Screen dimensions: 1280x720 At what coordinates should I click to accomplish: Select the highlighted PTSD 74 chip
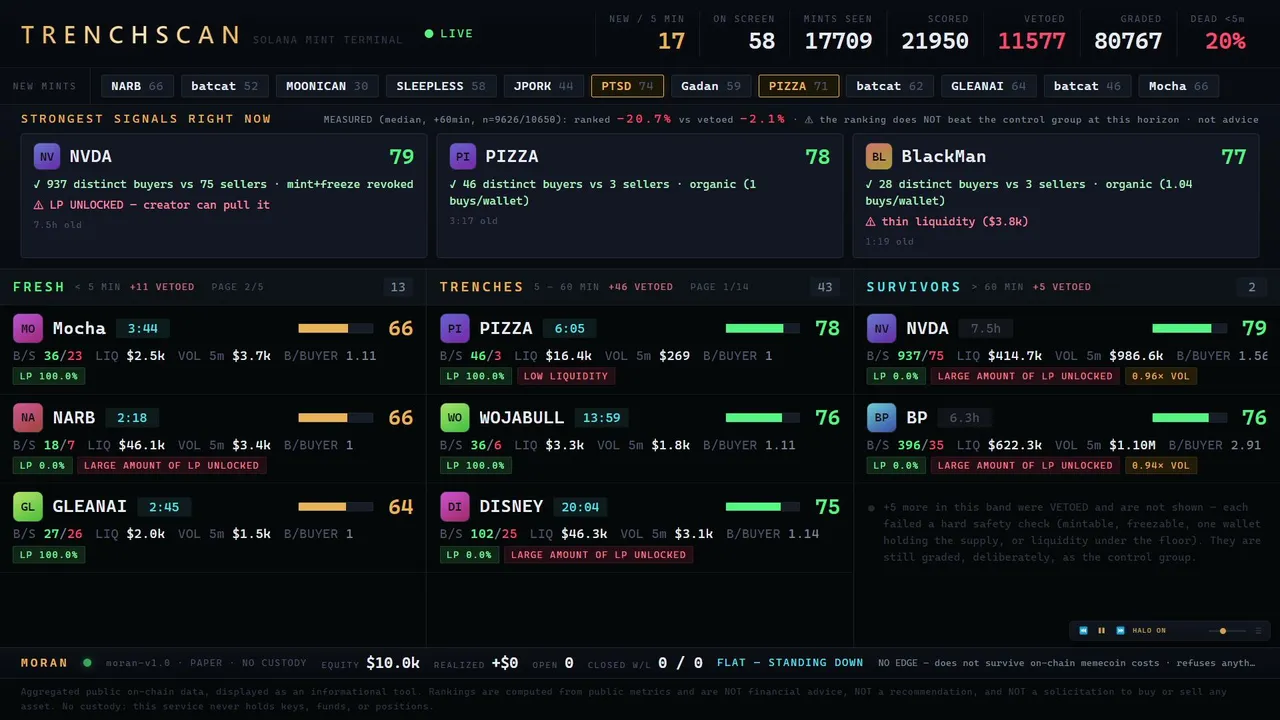[x=628, y=86]
